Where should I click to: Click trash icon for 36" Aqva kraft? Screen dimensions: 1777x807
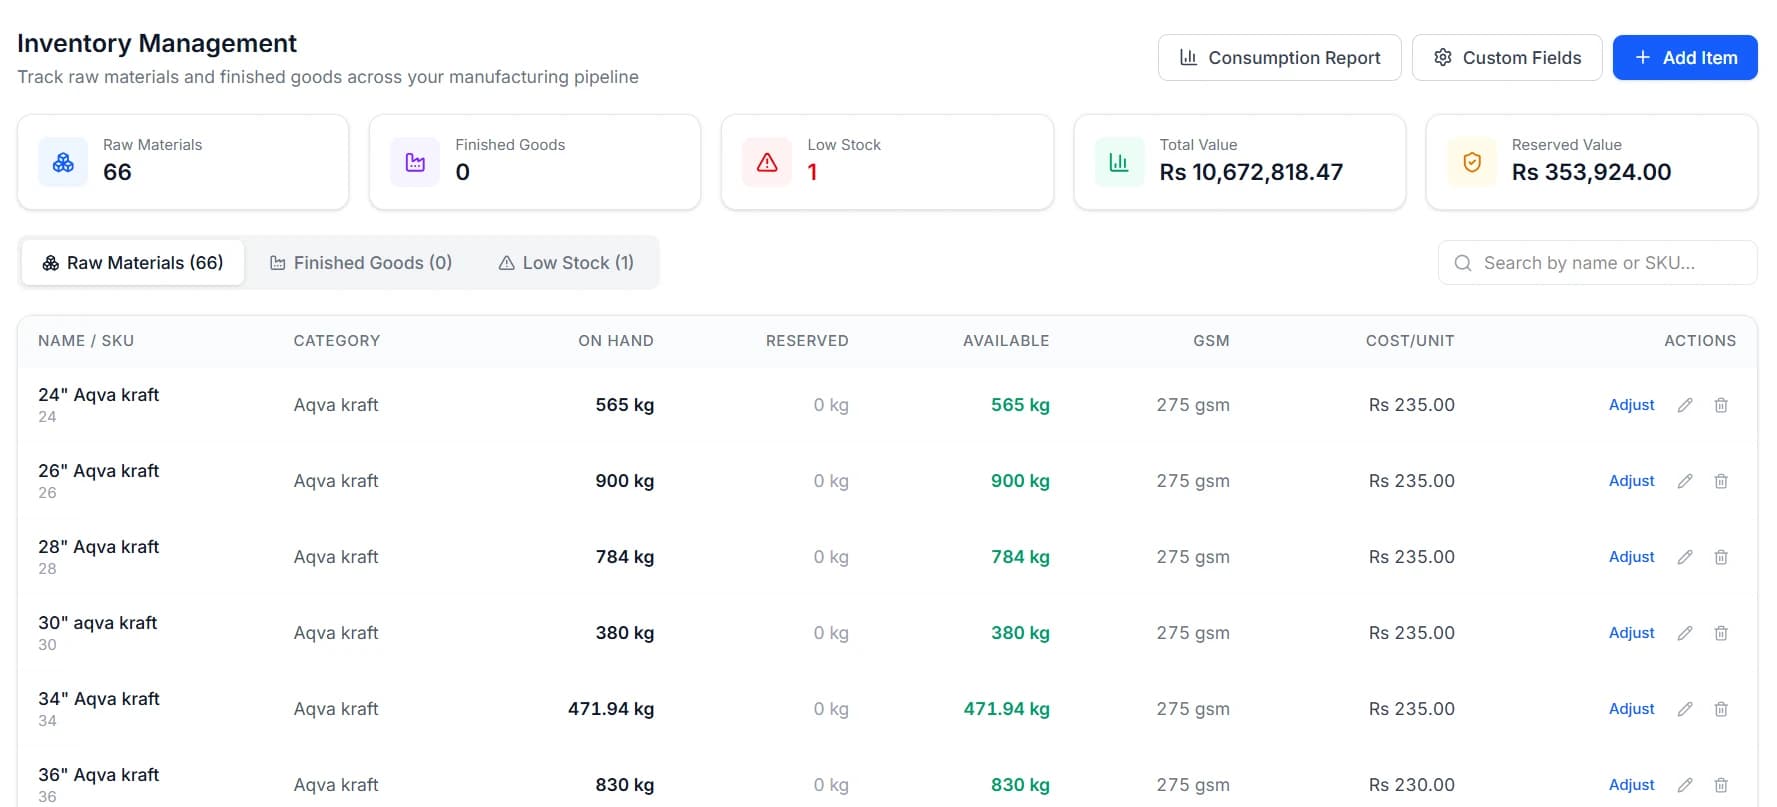coord(1721,785)
